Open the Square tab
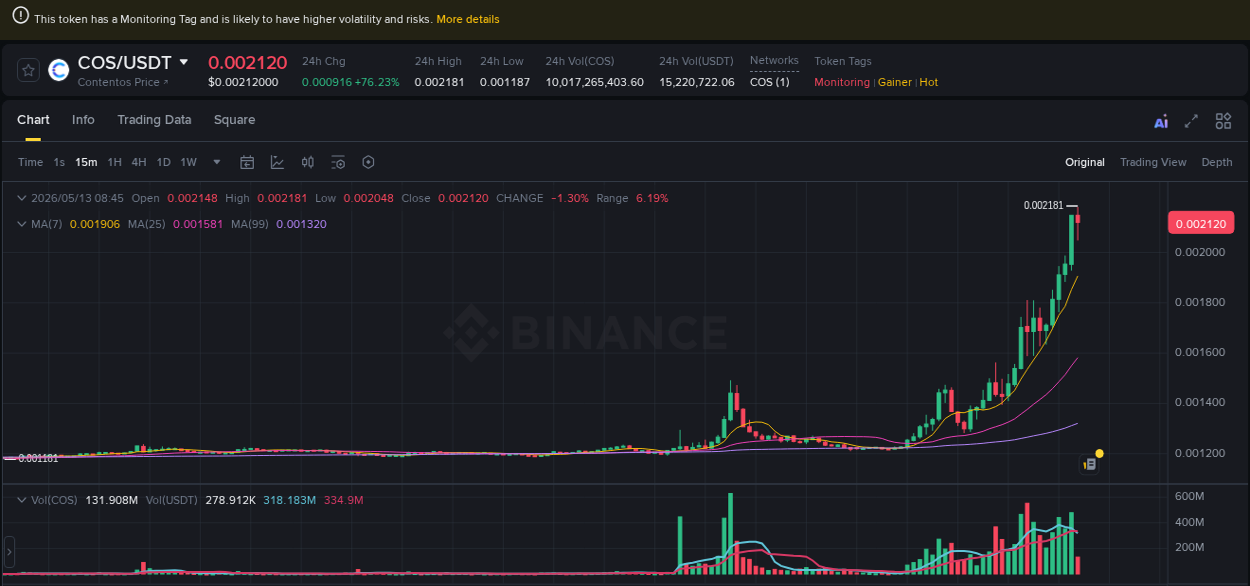This screenshot has height=586, width=1250. pos(234,120)
